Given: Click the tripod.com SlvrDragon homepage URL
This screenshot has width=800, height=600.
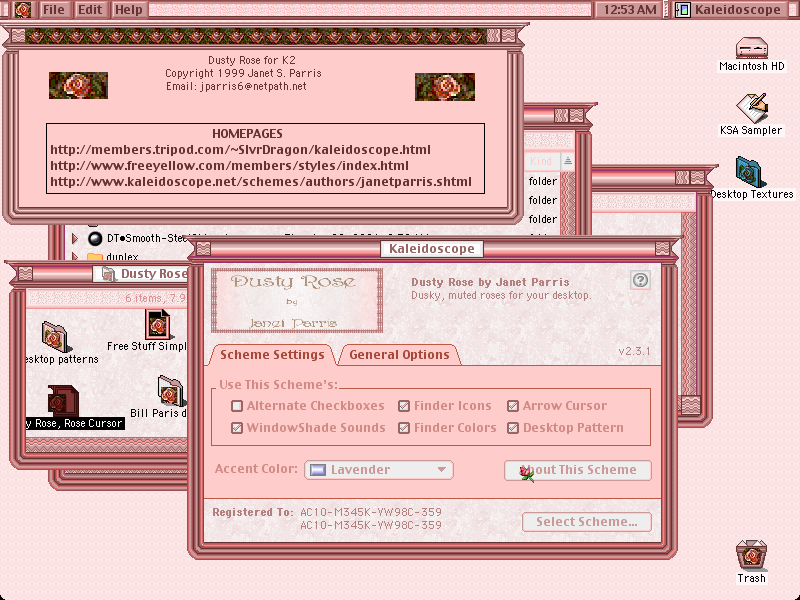Looking at the screenshot, I should tap(240, 149).
